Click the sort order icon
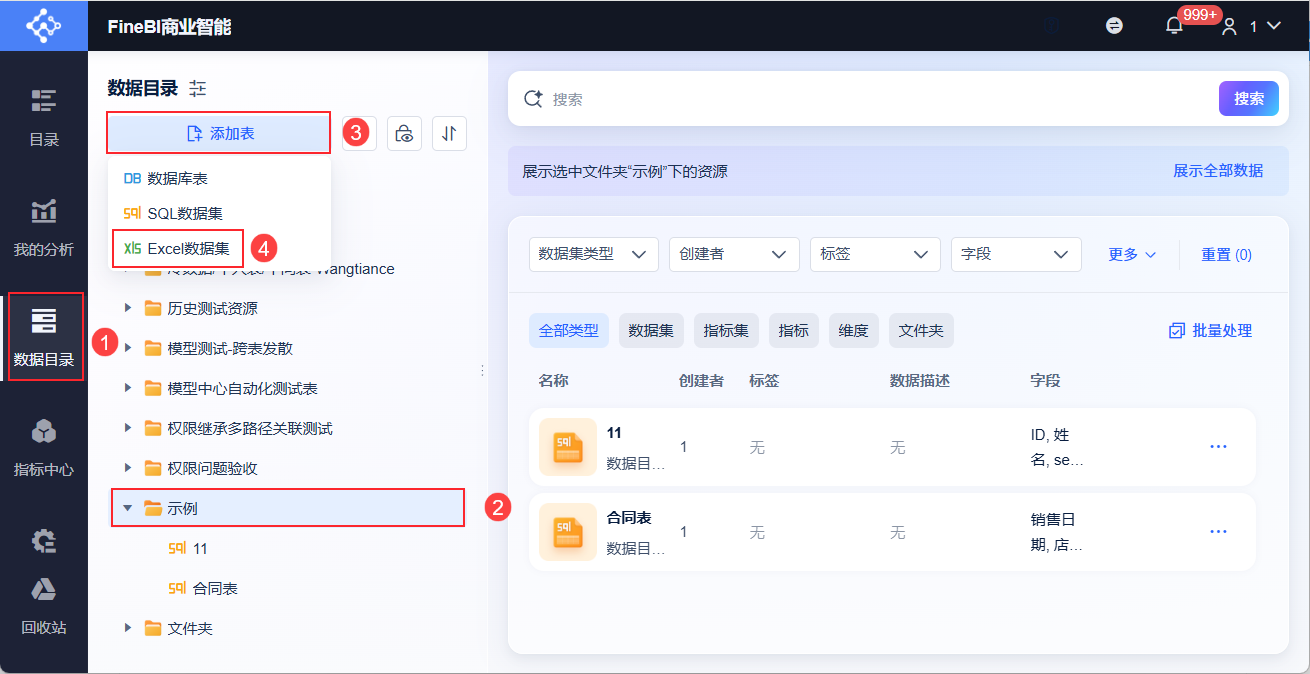1310x674 pixels. click(x=449, y=133)
